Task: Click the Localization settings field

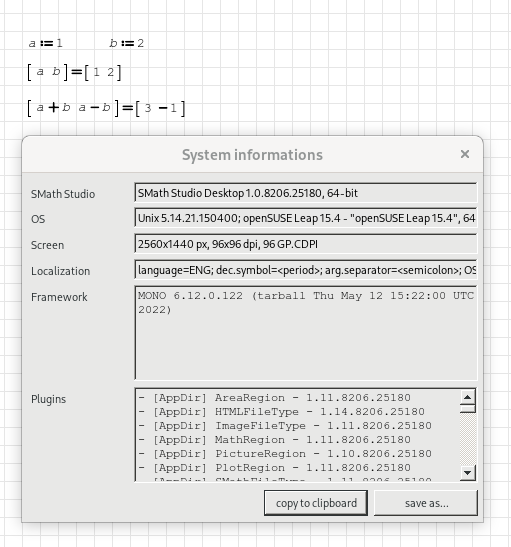Action: [x=306, y=270]
